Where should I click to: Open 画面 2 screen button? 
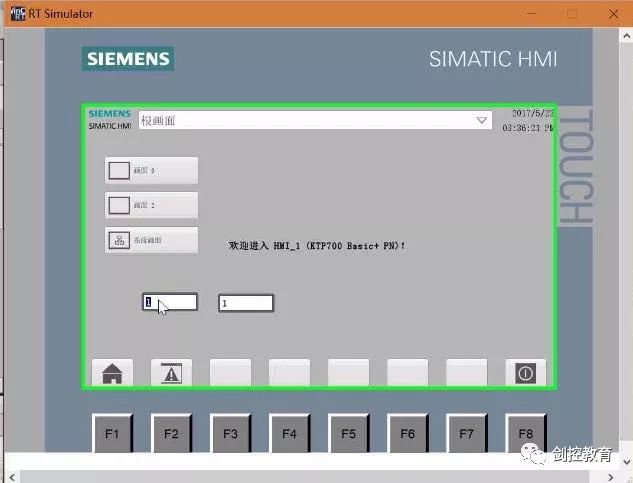point(151,205)
